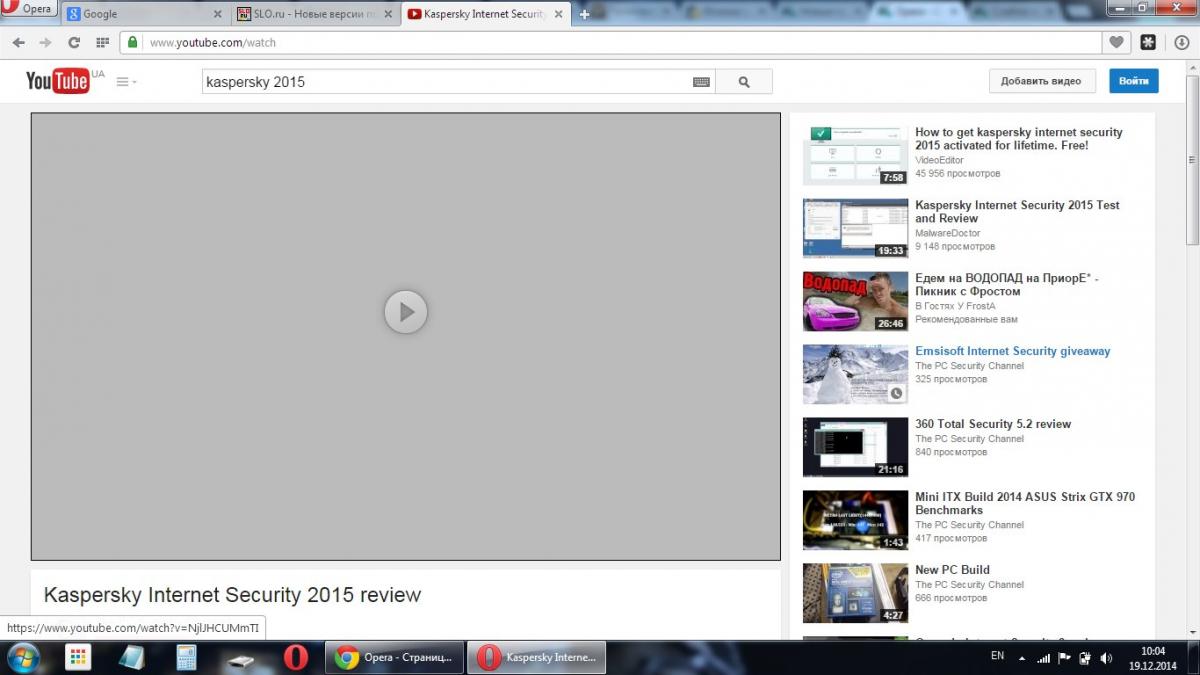Go back to the previous page
The image size is (1200, 675).
point(18,43)
